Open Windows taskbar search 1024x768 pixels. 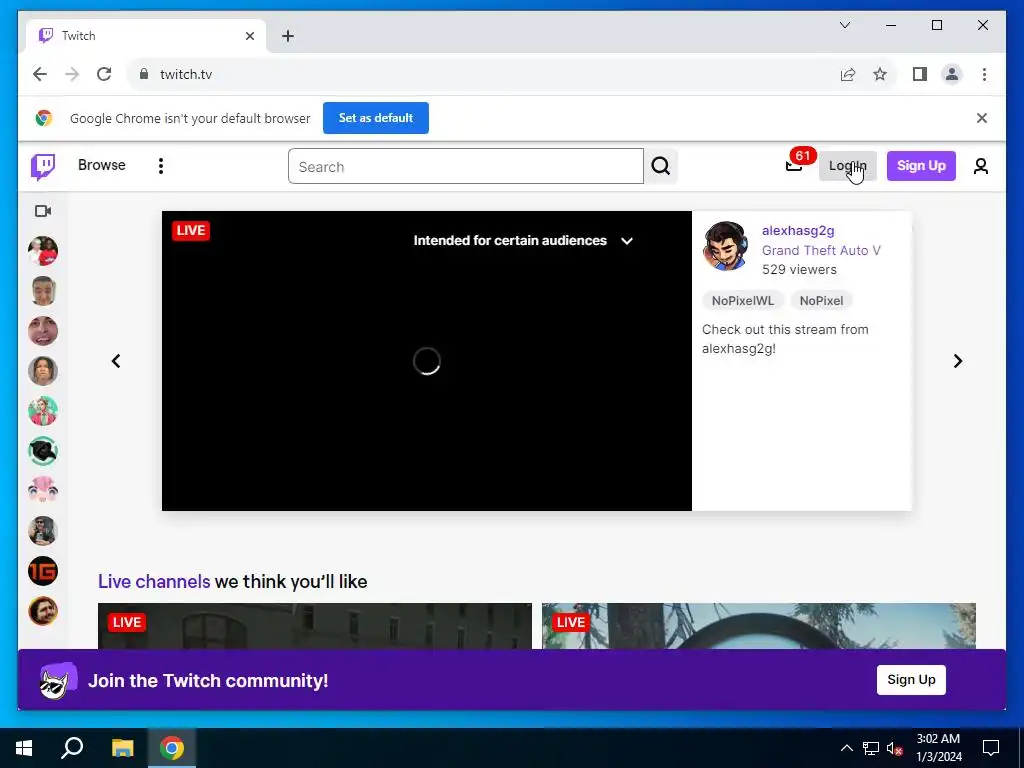tap(72, 748)
